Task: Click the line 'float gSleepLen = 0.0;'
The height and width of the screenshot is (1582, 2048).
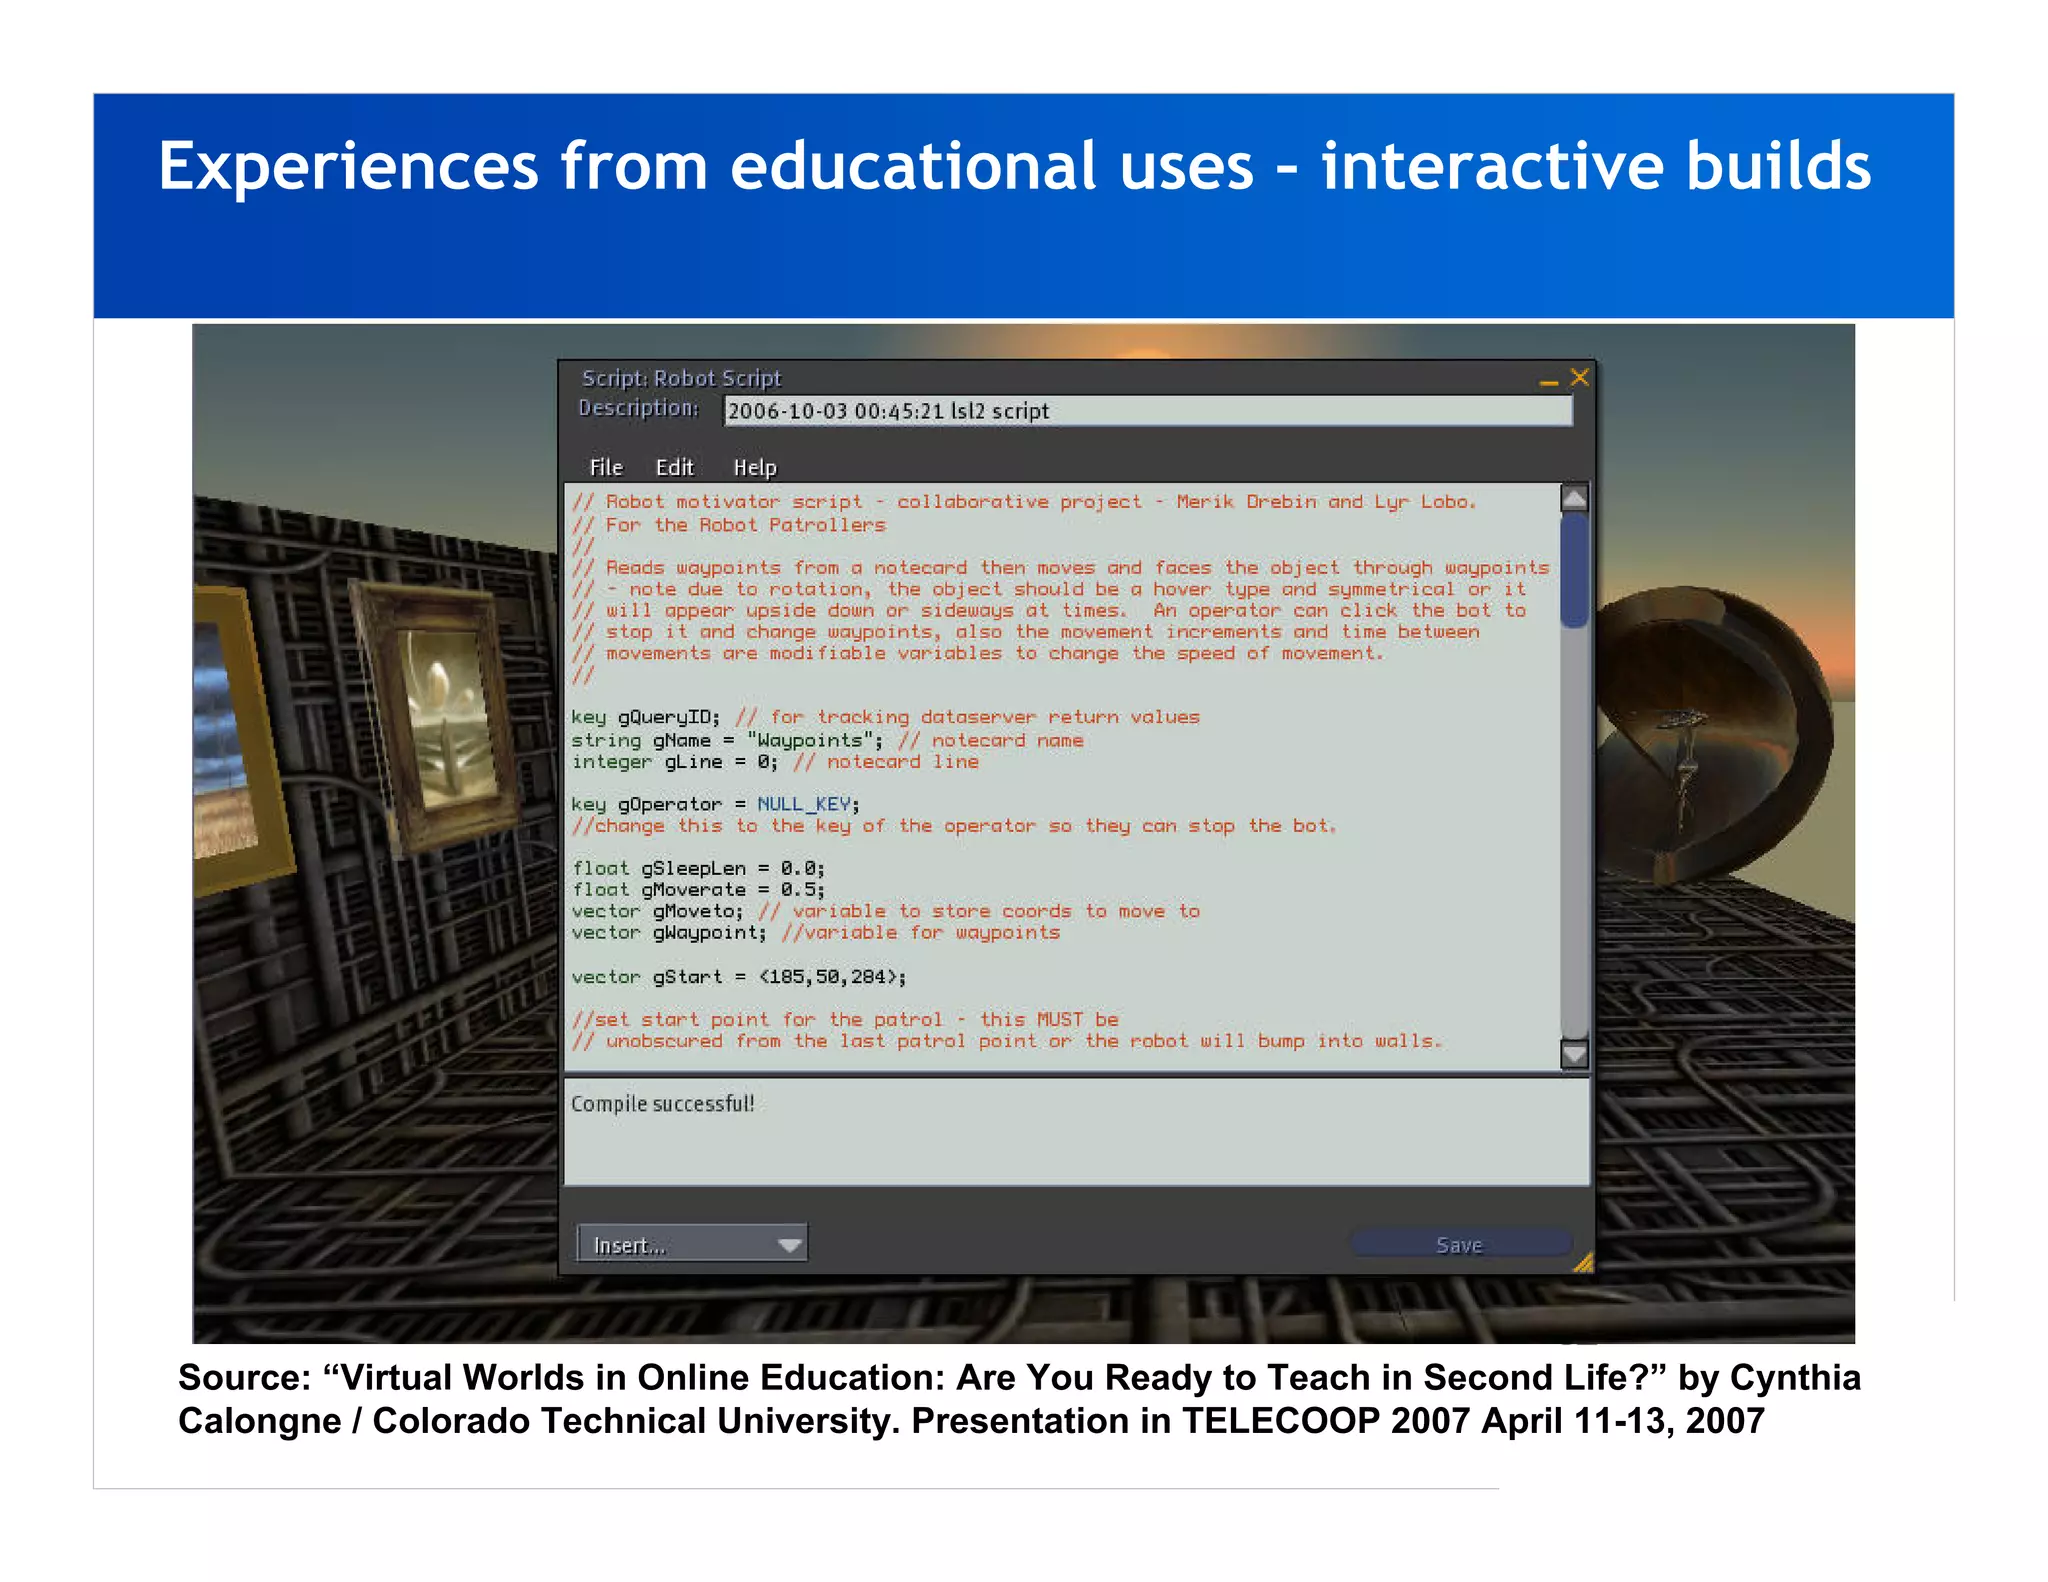Action: pyautogui.click(x=698, y=868)
